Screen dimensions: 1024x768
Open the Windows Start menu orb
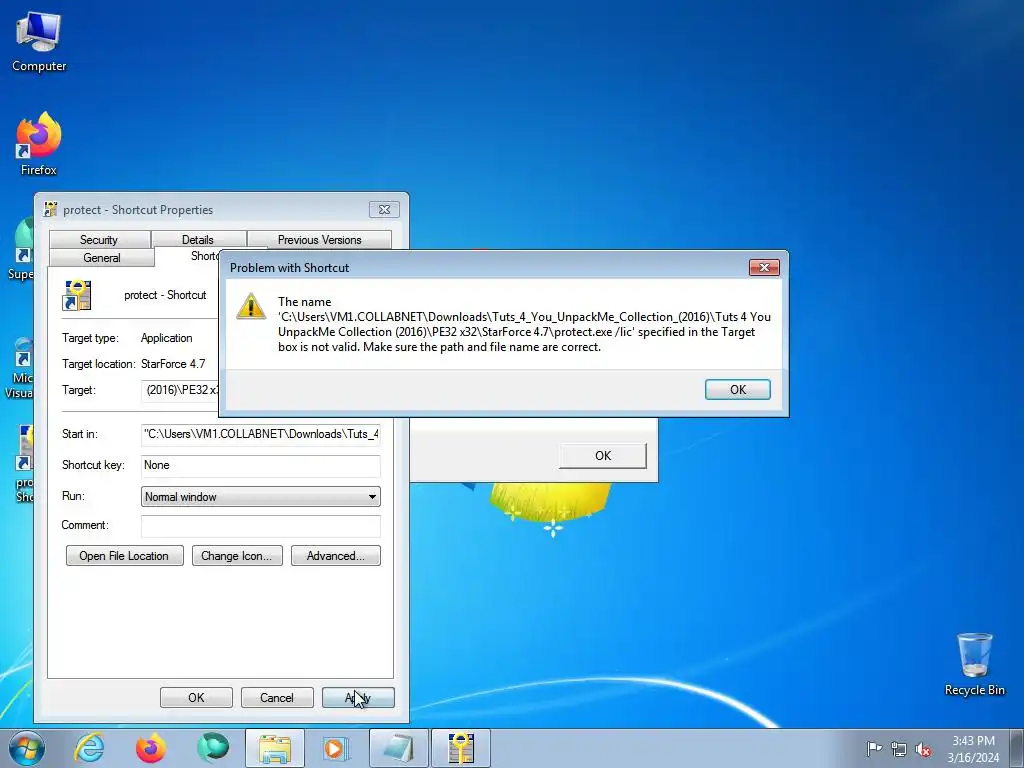point(27,748)
